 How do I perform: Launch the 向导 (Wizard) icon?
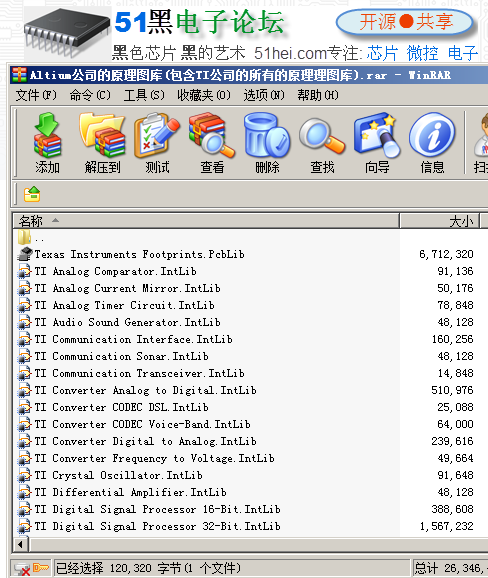pyautogui.click(x=377, y=143)
